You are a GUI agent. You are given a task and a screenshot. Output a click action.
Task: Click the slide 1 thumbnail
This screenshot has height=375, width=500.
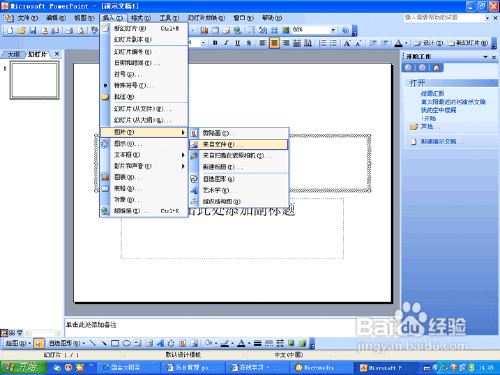pyautogui.click(x=35, y=80)
